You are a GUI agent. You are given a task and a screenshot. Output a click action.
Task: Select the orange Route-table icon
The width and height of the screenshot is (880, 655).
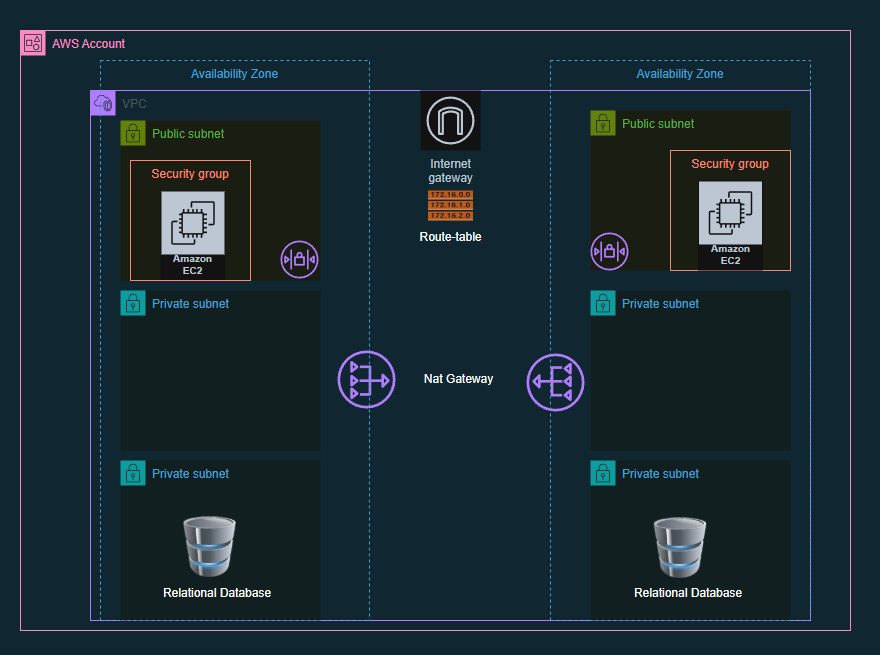(x=450, y=205)
